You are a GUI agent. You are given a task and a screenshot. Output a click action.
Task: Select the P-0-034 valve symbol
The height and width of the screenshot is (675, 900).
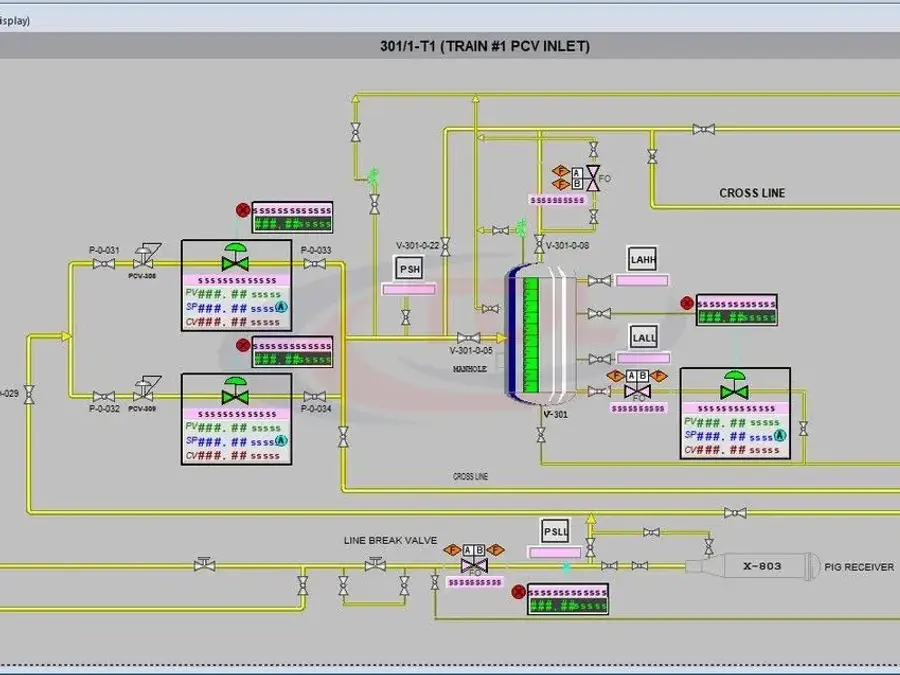[315, 397]
